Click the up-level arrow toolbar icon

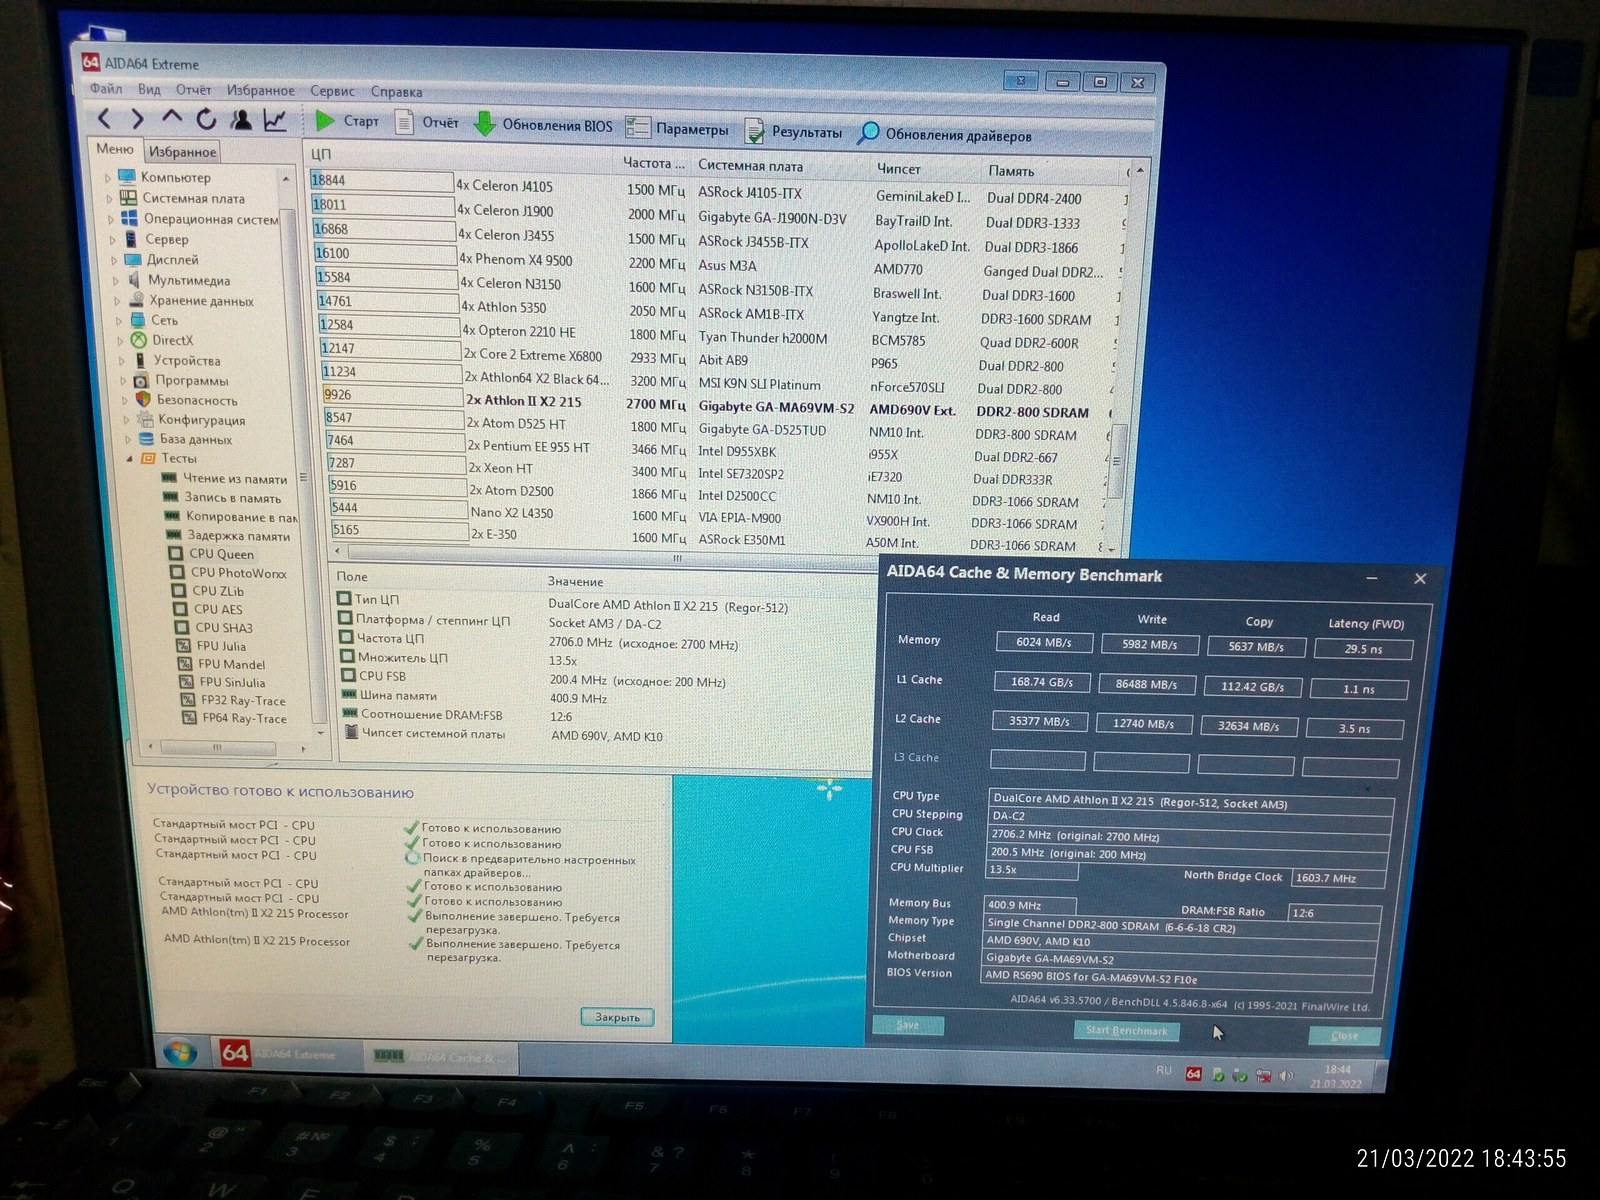[171, 119]
